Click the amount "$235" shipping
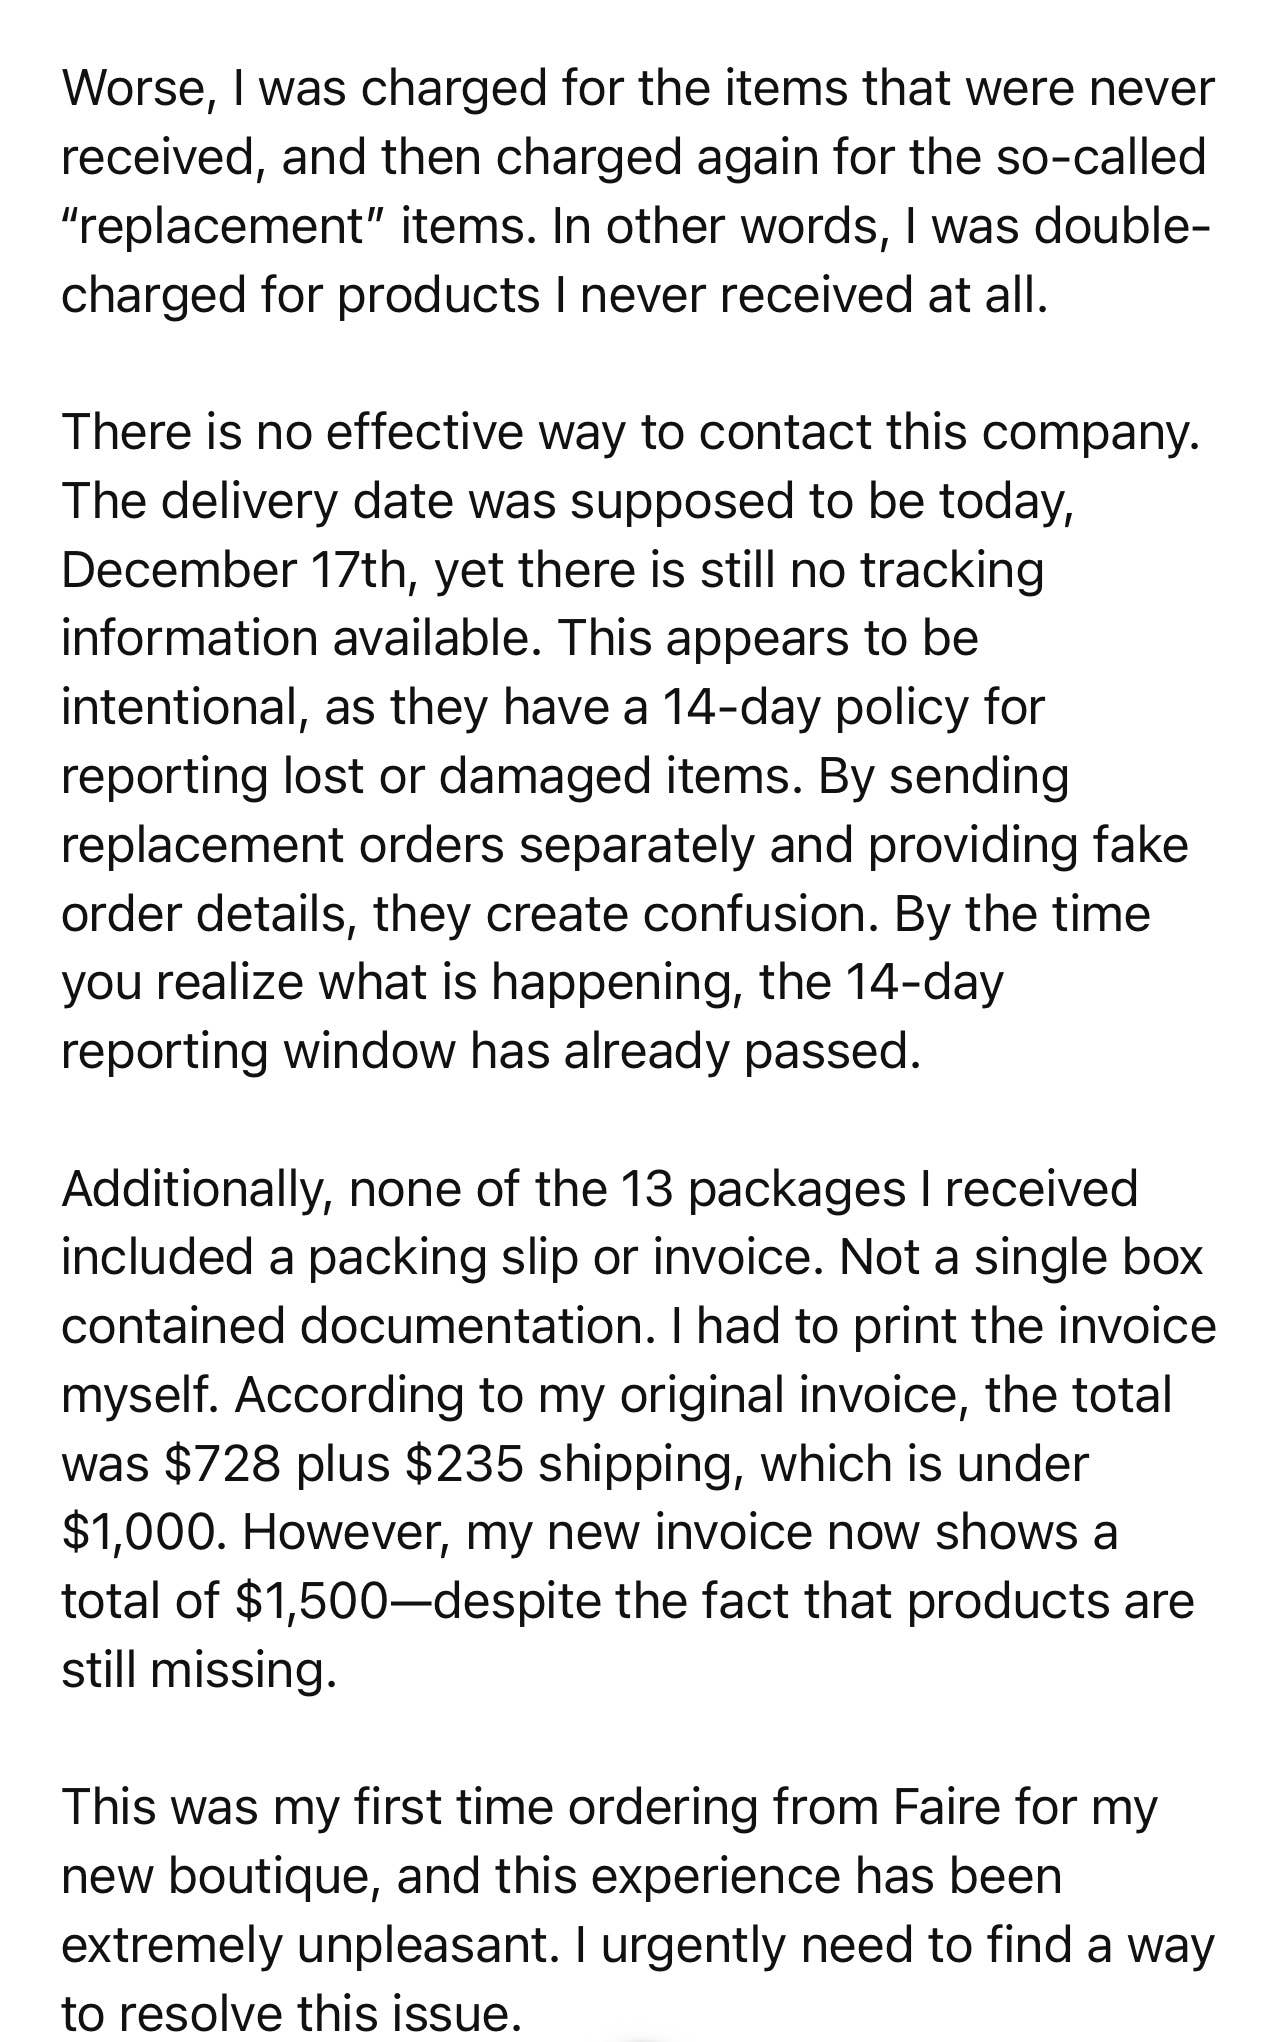The image size is (1284, 2042). (x=465, y=1464)
